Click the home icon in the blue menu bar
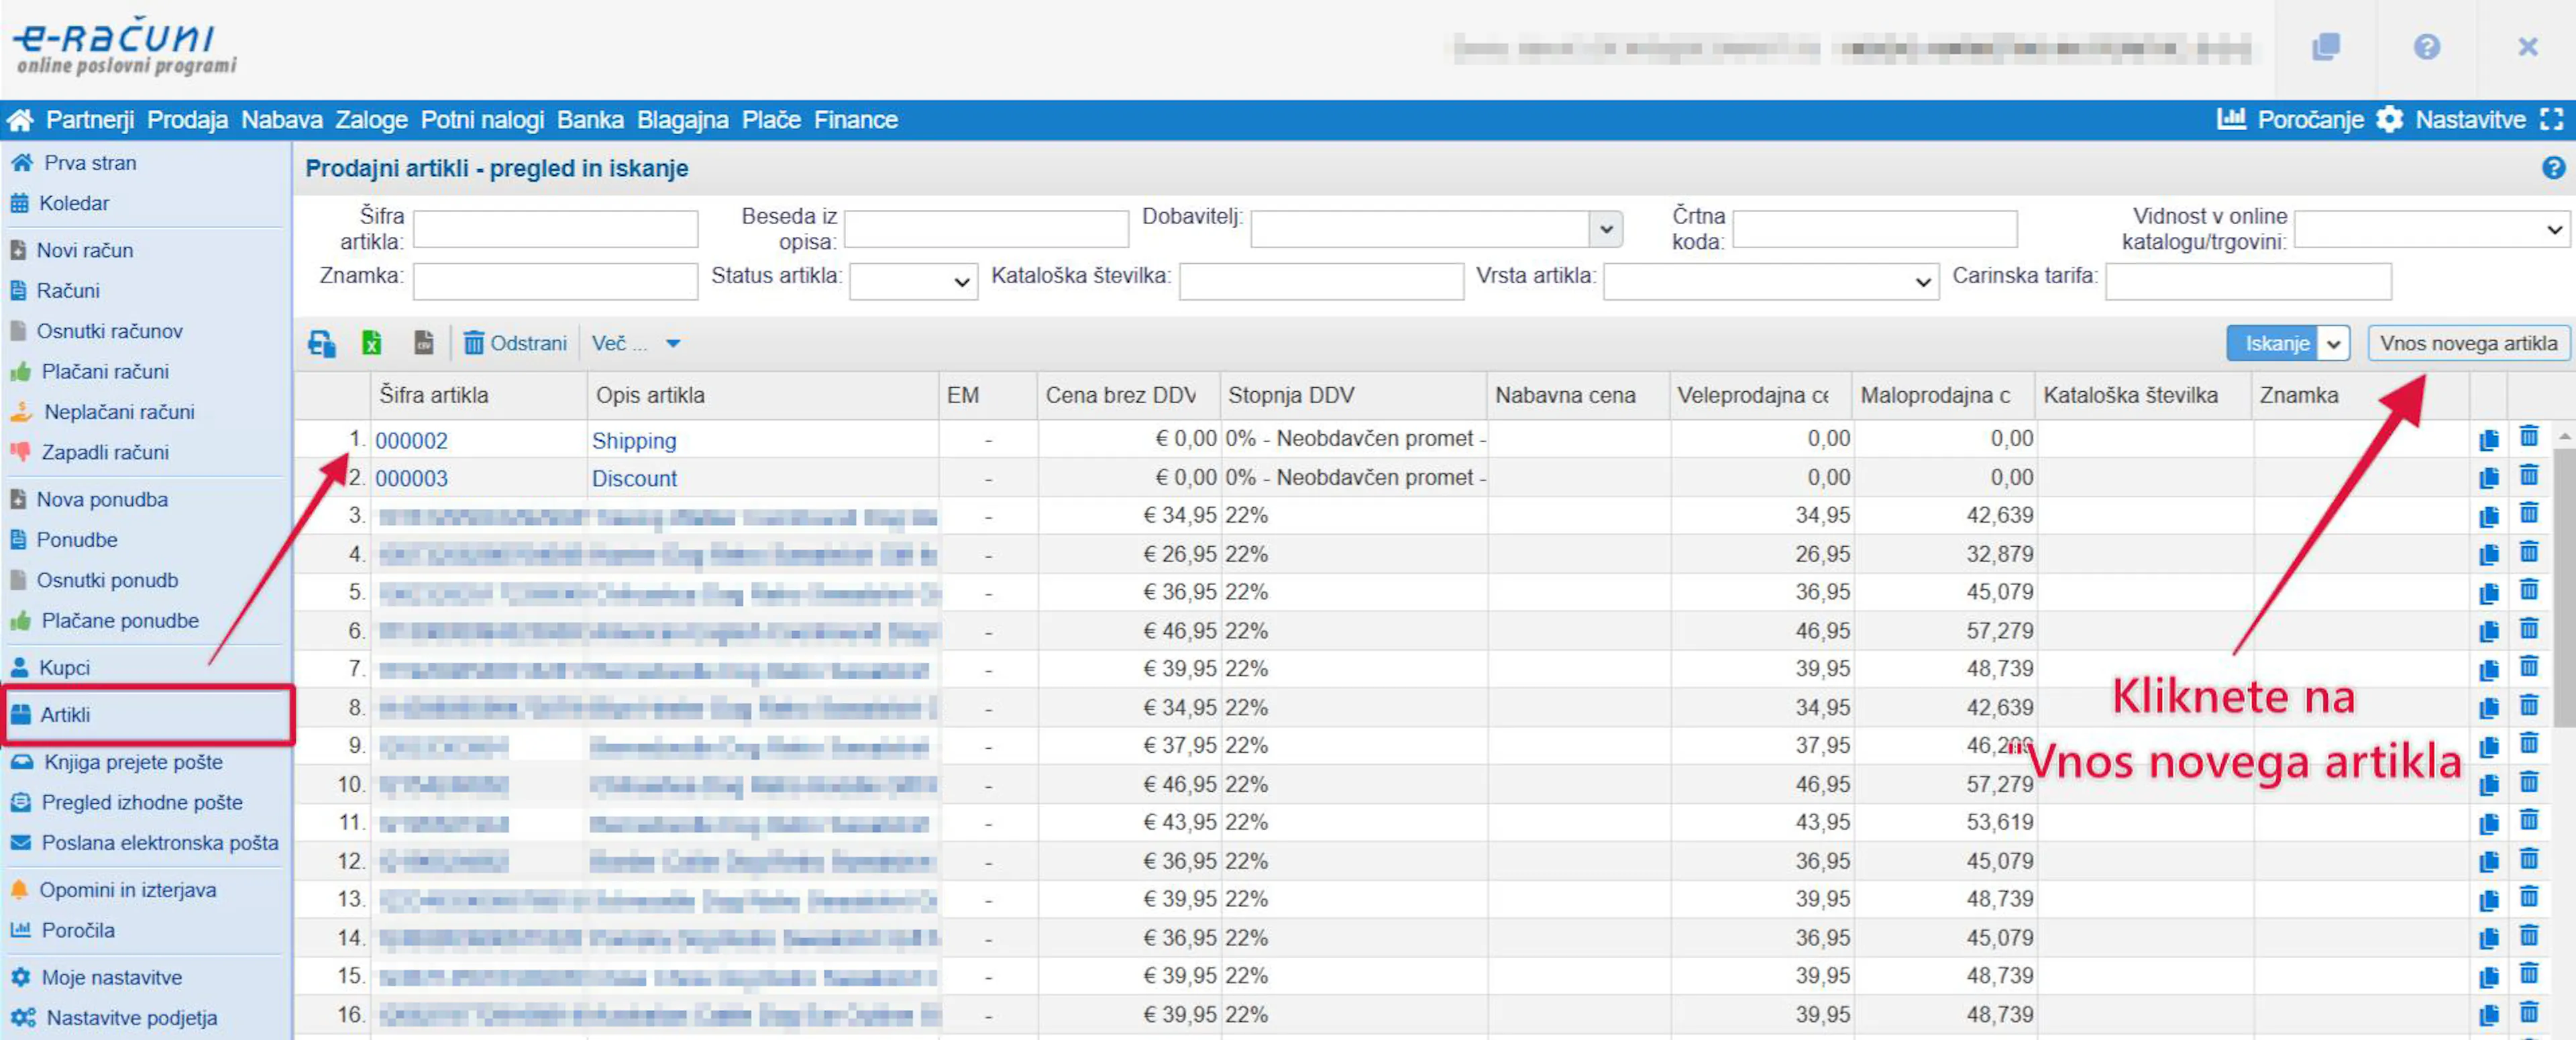 pos(20,120)
